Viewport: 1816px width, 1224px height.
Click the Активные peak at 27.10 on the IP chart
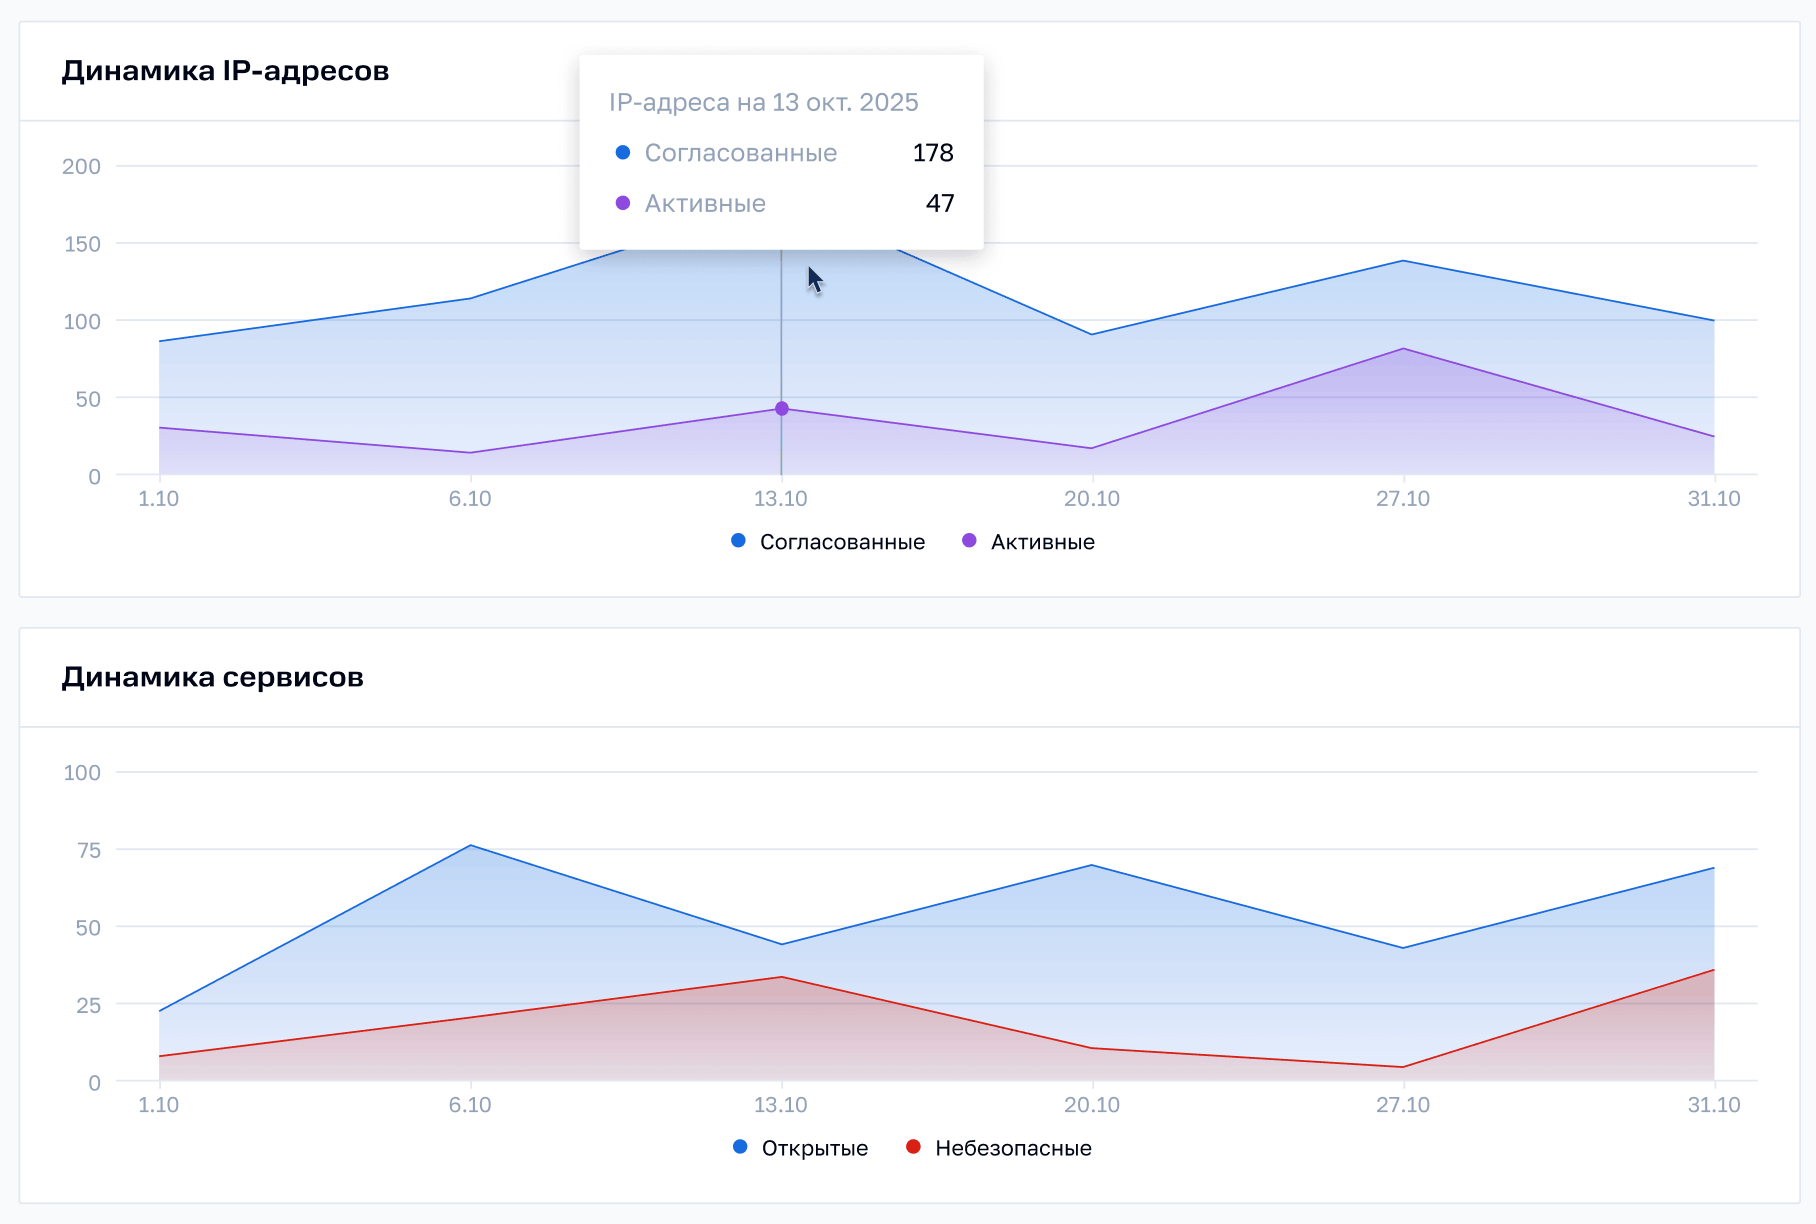pyautogui.click(x=1403, y=349)
